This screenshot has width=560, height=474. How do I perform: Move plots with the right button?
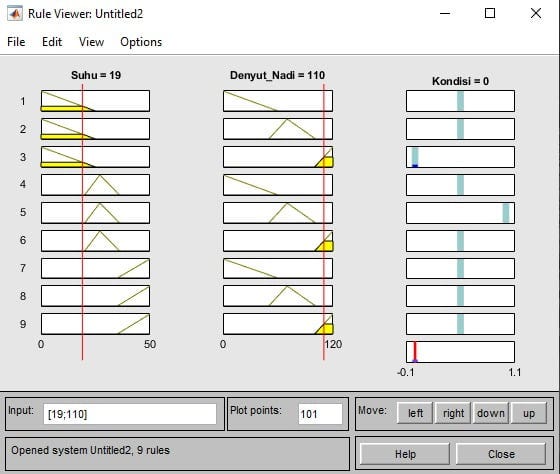tap(453, 413)
